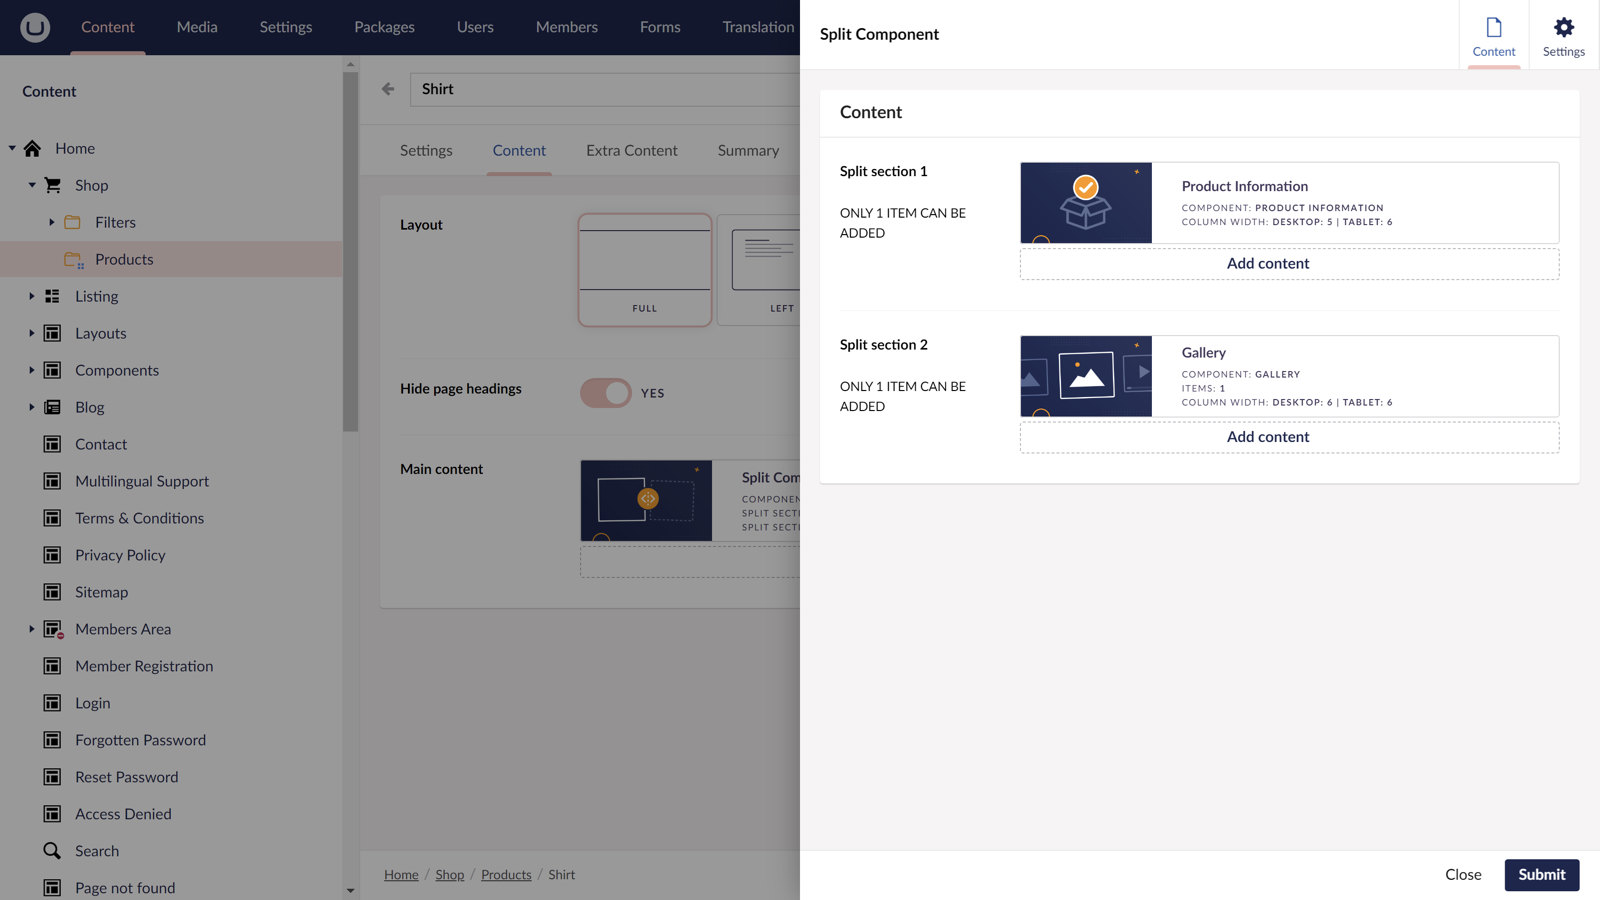This screenshot has width=1600, height=900.
Task: Select the LEFT layout option
Action: point(770,270)
